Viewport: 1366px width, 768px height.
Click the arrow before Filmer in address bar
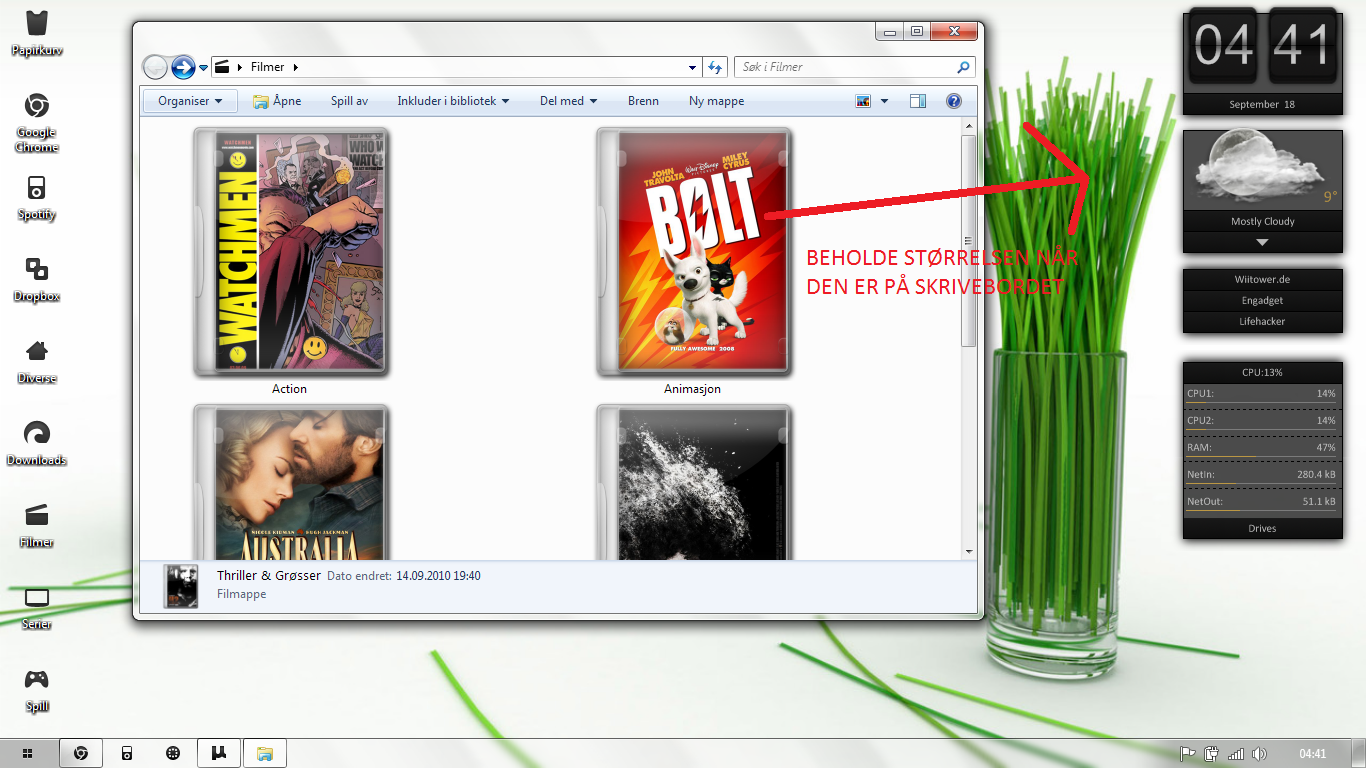[240, 67]
